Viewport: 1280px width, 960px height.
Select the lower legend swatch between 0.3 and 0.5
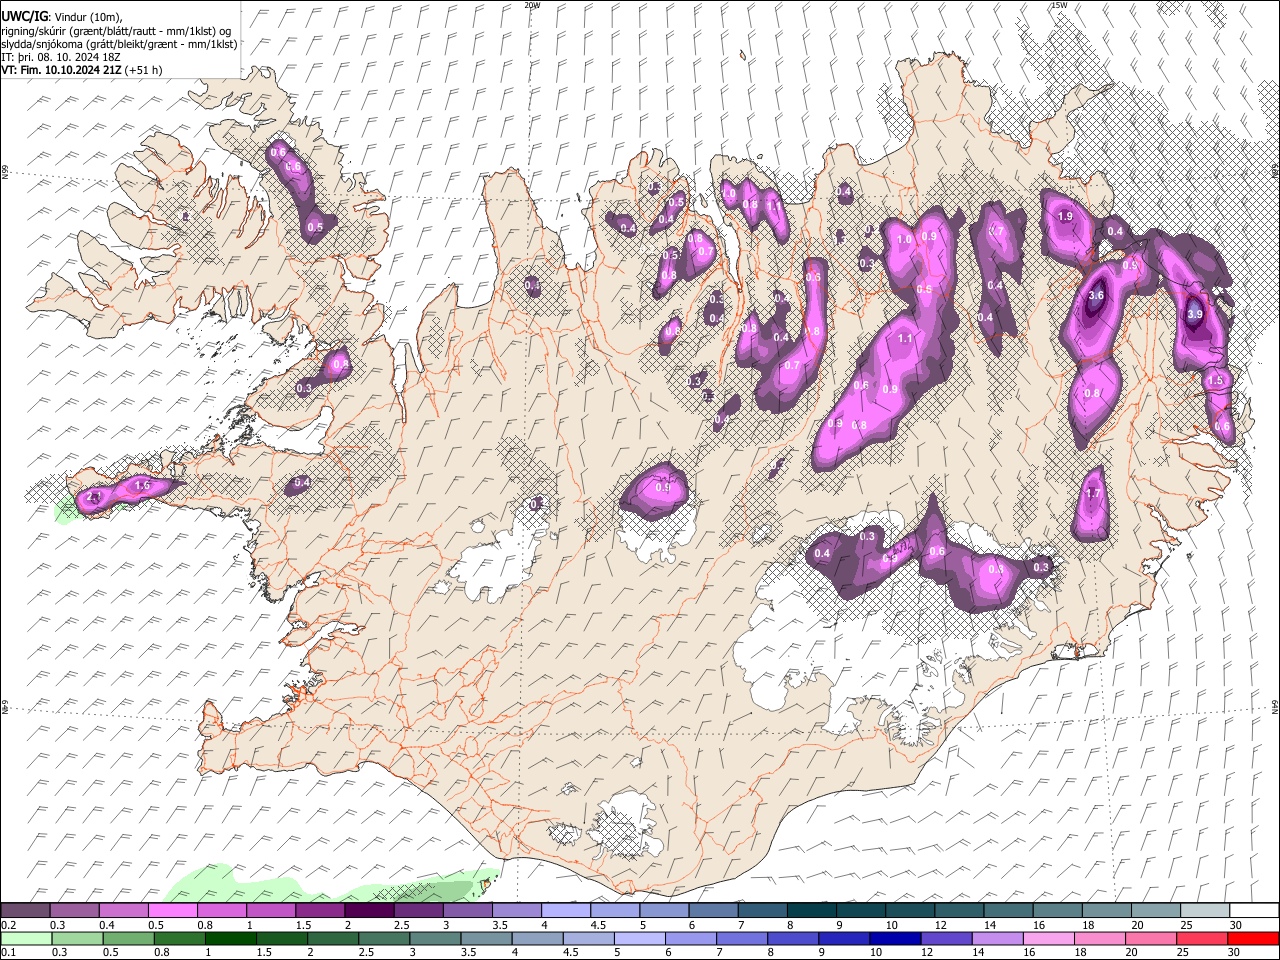(76, 938)
